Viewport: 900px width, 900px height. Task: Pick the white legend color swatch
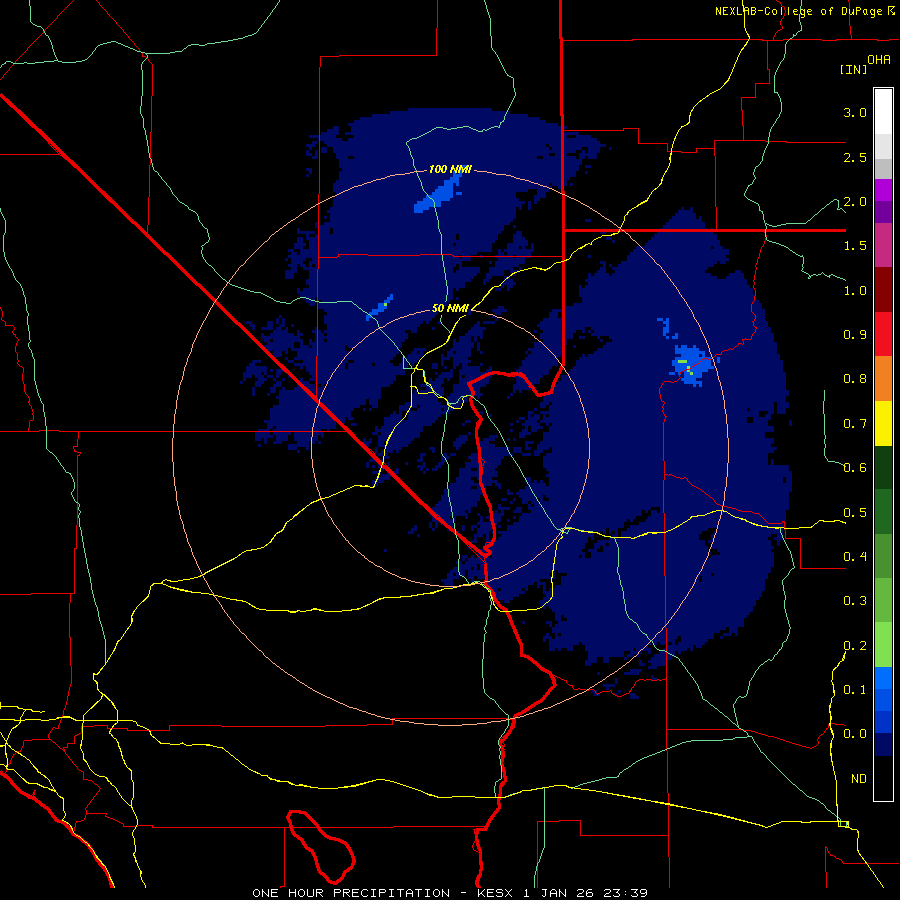(x=883, y=112)
